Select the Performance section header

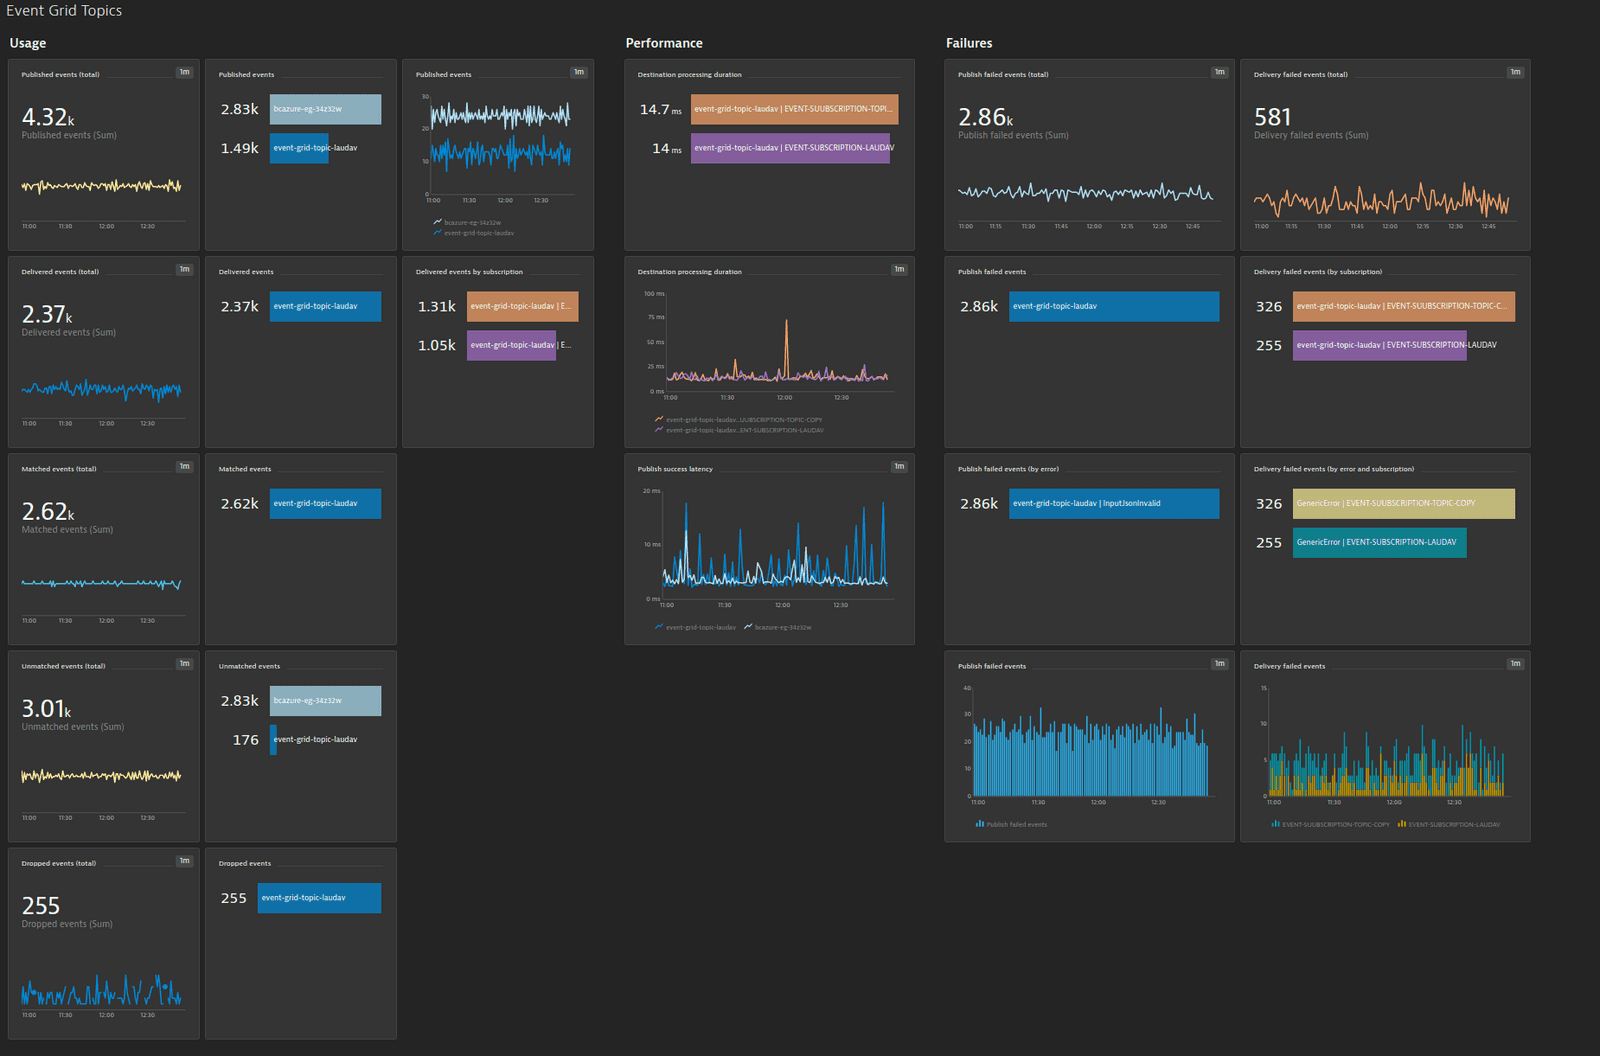point(664,43)
